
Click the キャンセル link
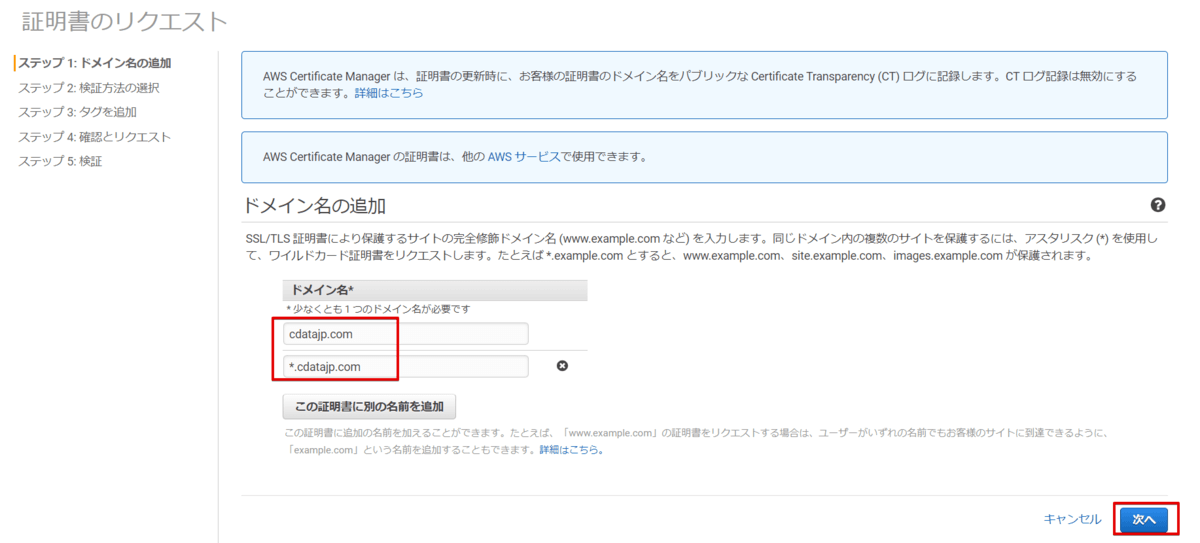(x=1072, y=519)
